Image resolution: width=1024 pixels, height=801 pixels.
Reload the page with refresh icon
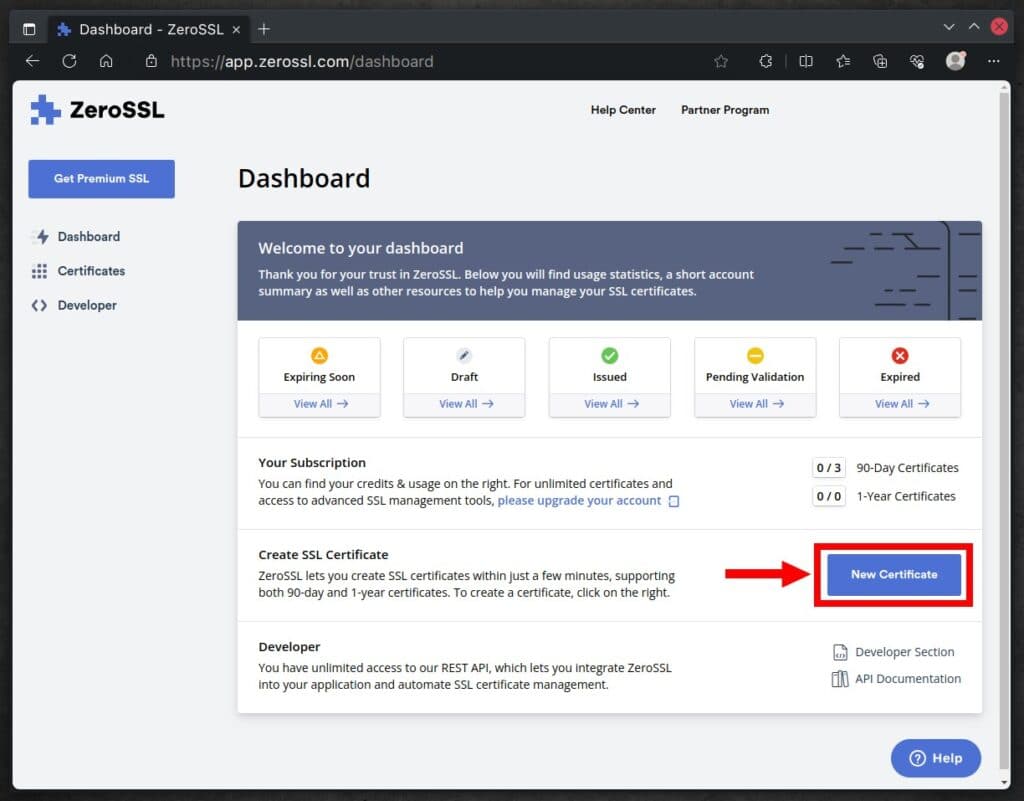[69, 61]
